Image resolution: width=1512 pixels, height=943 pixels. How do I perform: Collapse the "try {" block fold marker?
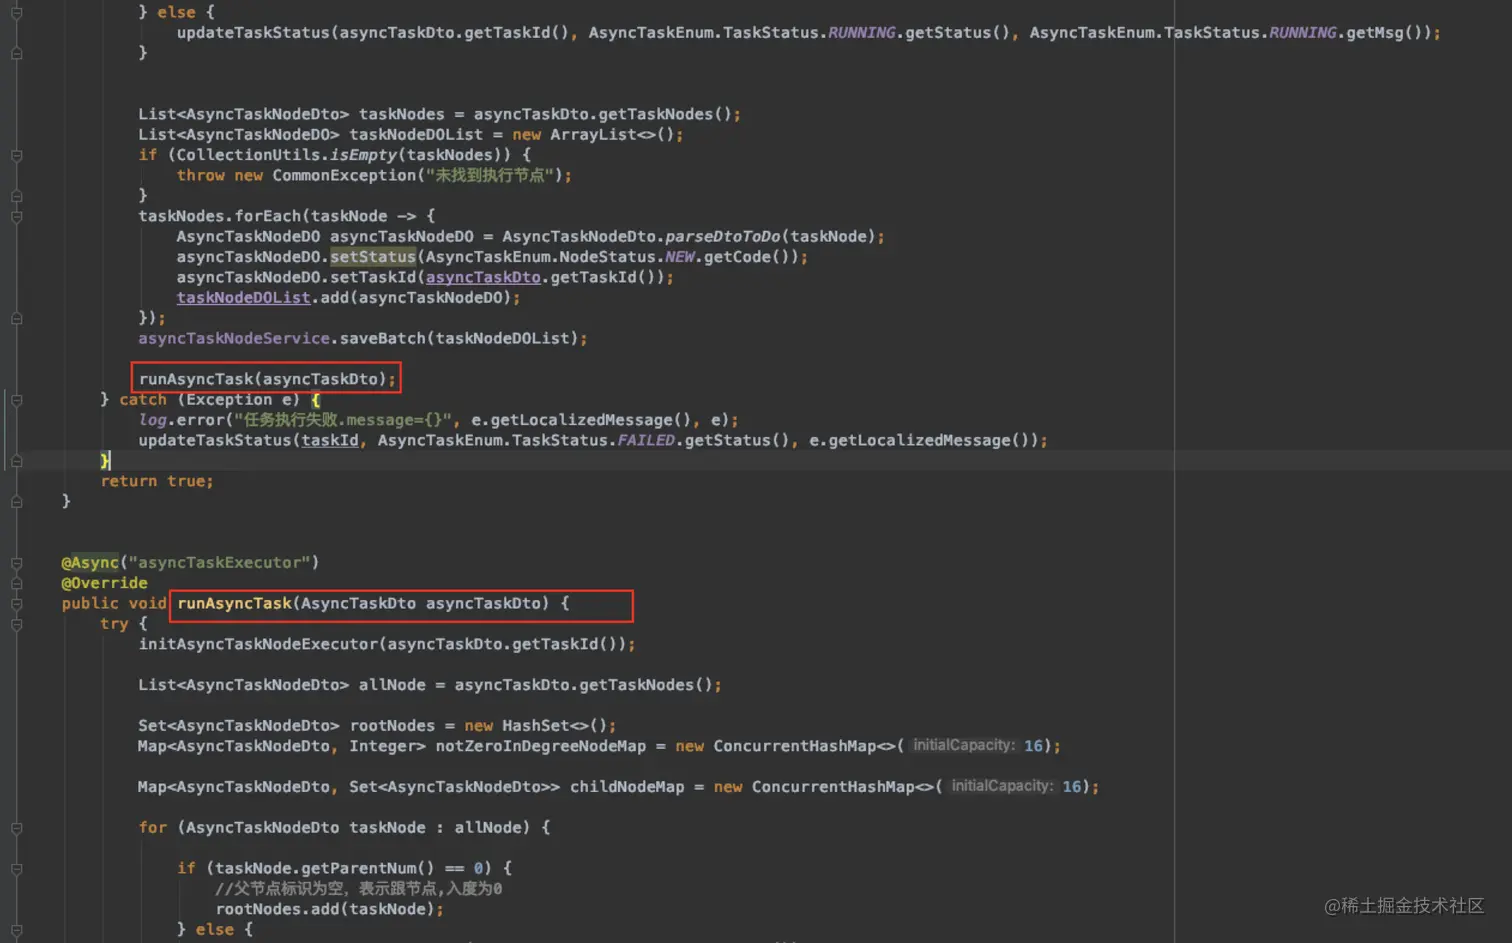[x=17, y=624]
